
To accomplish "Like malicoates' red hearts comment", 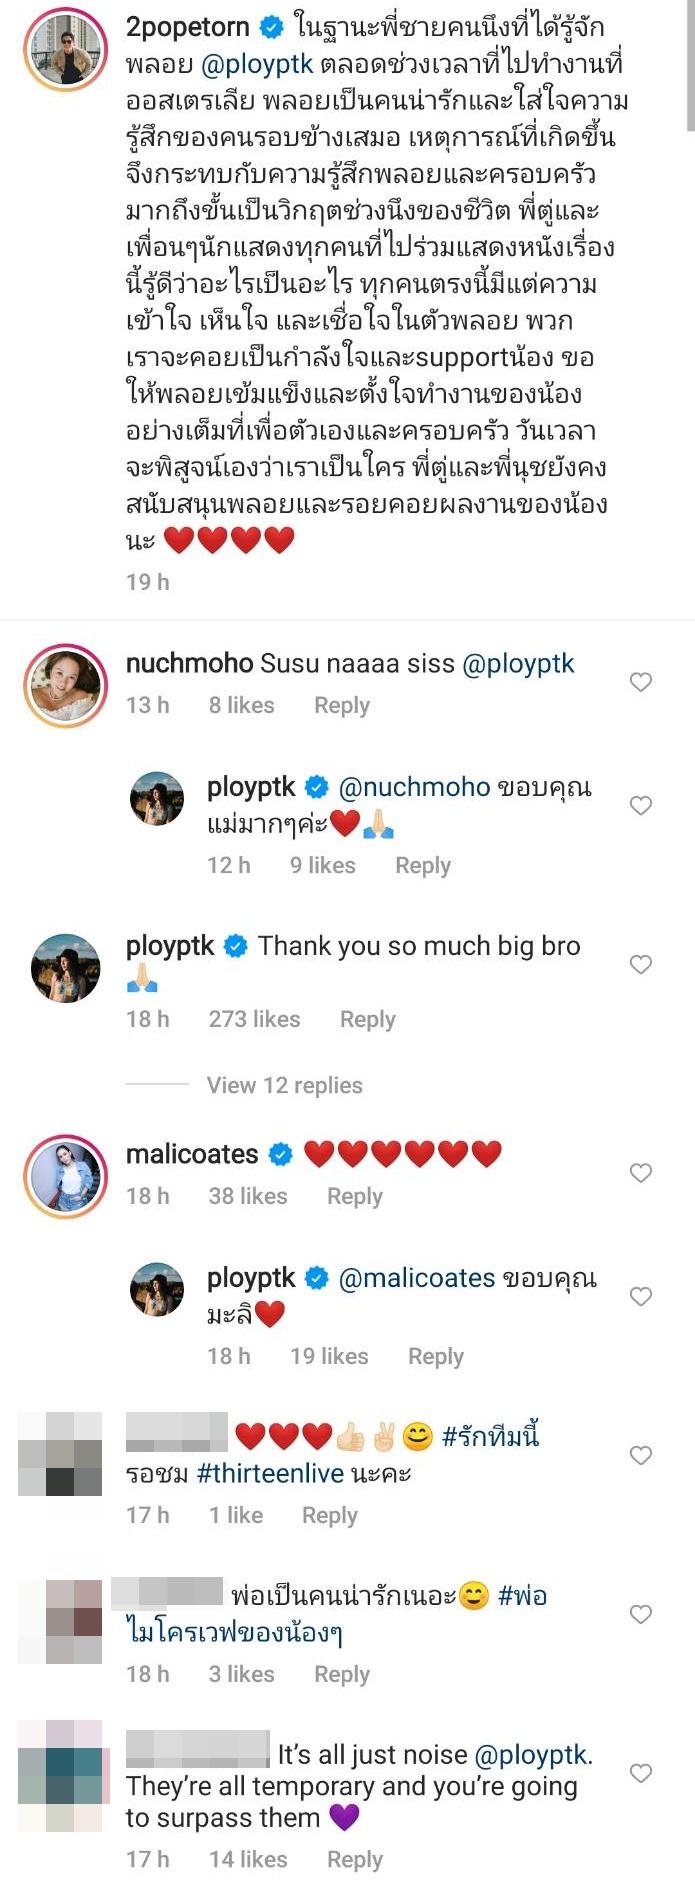I will (x=641, y=1173).
